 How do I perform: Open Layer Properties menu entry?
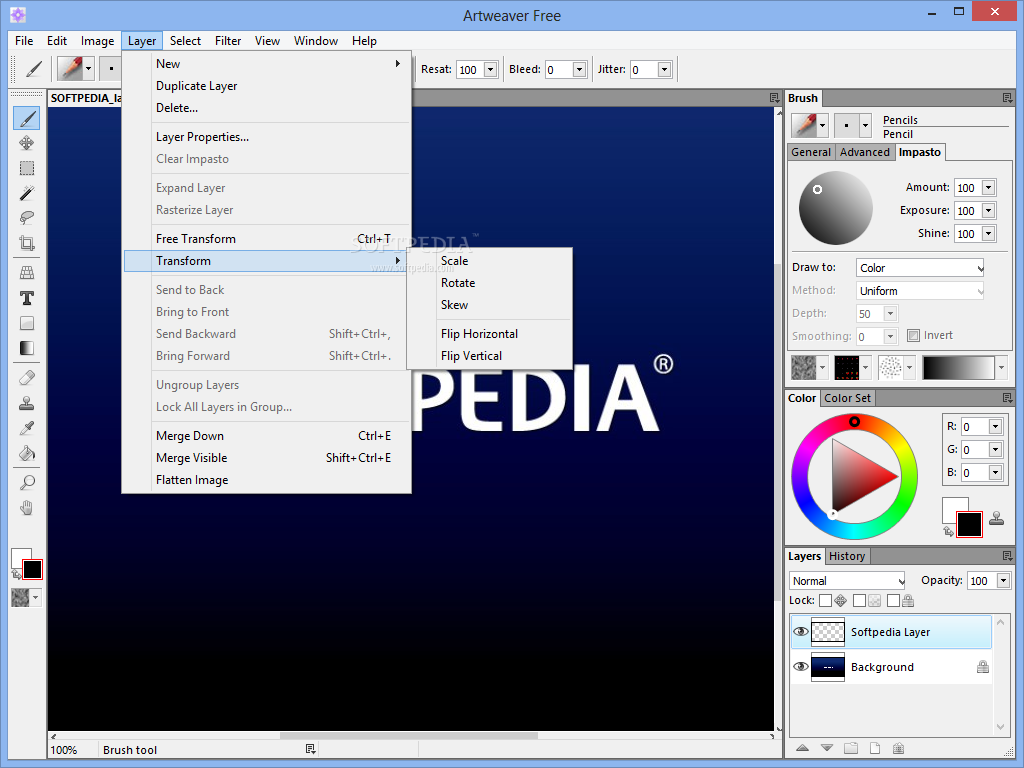[x=202, y=136]
